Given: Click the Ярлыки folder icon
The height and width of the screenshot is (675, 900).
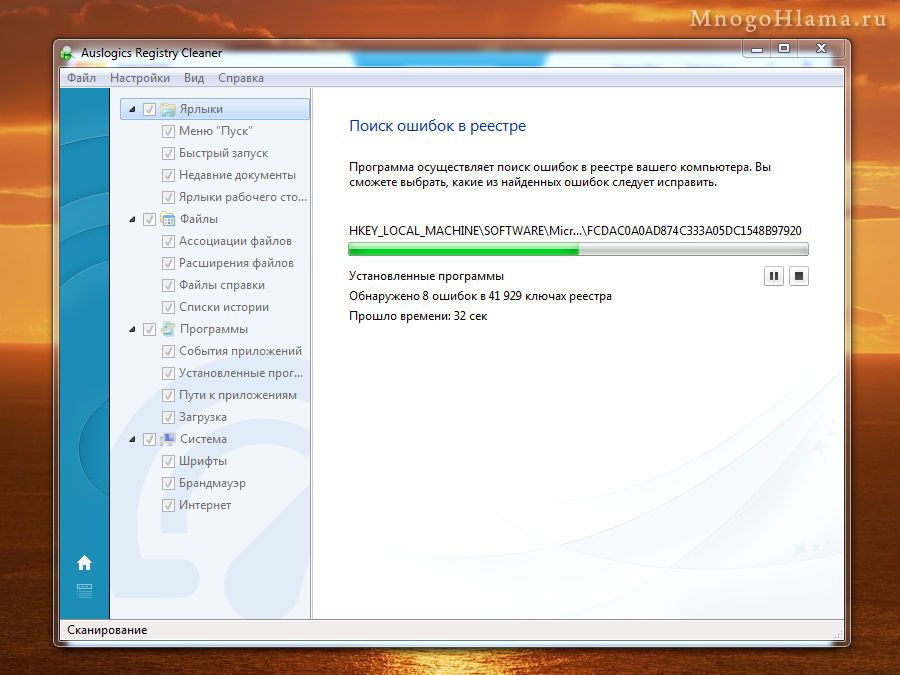Looking at the screenshot, I should (x=168, y=109).
